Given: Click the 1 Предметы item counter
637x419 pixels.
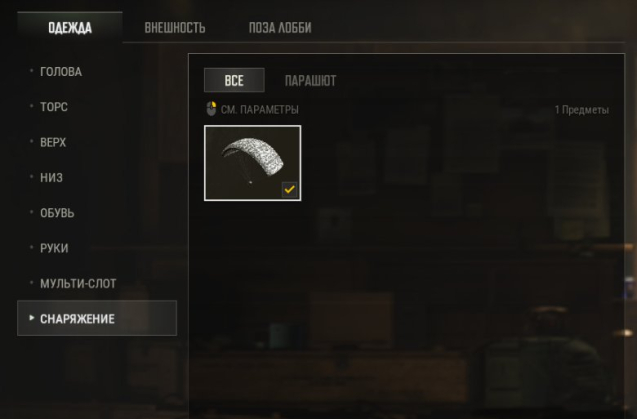Looking at the screenshot, I should [x=582, y=110].
